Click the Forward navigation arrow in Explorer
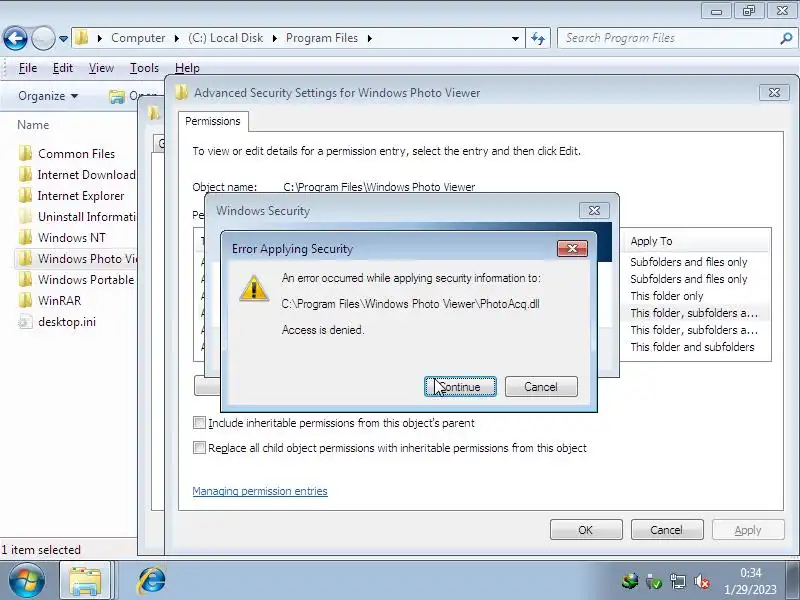This screenshot has height=600, width=800. click(43, 38)
